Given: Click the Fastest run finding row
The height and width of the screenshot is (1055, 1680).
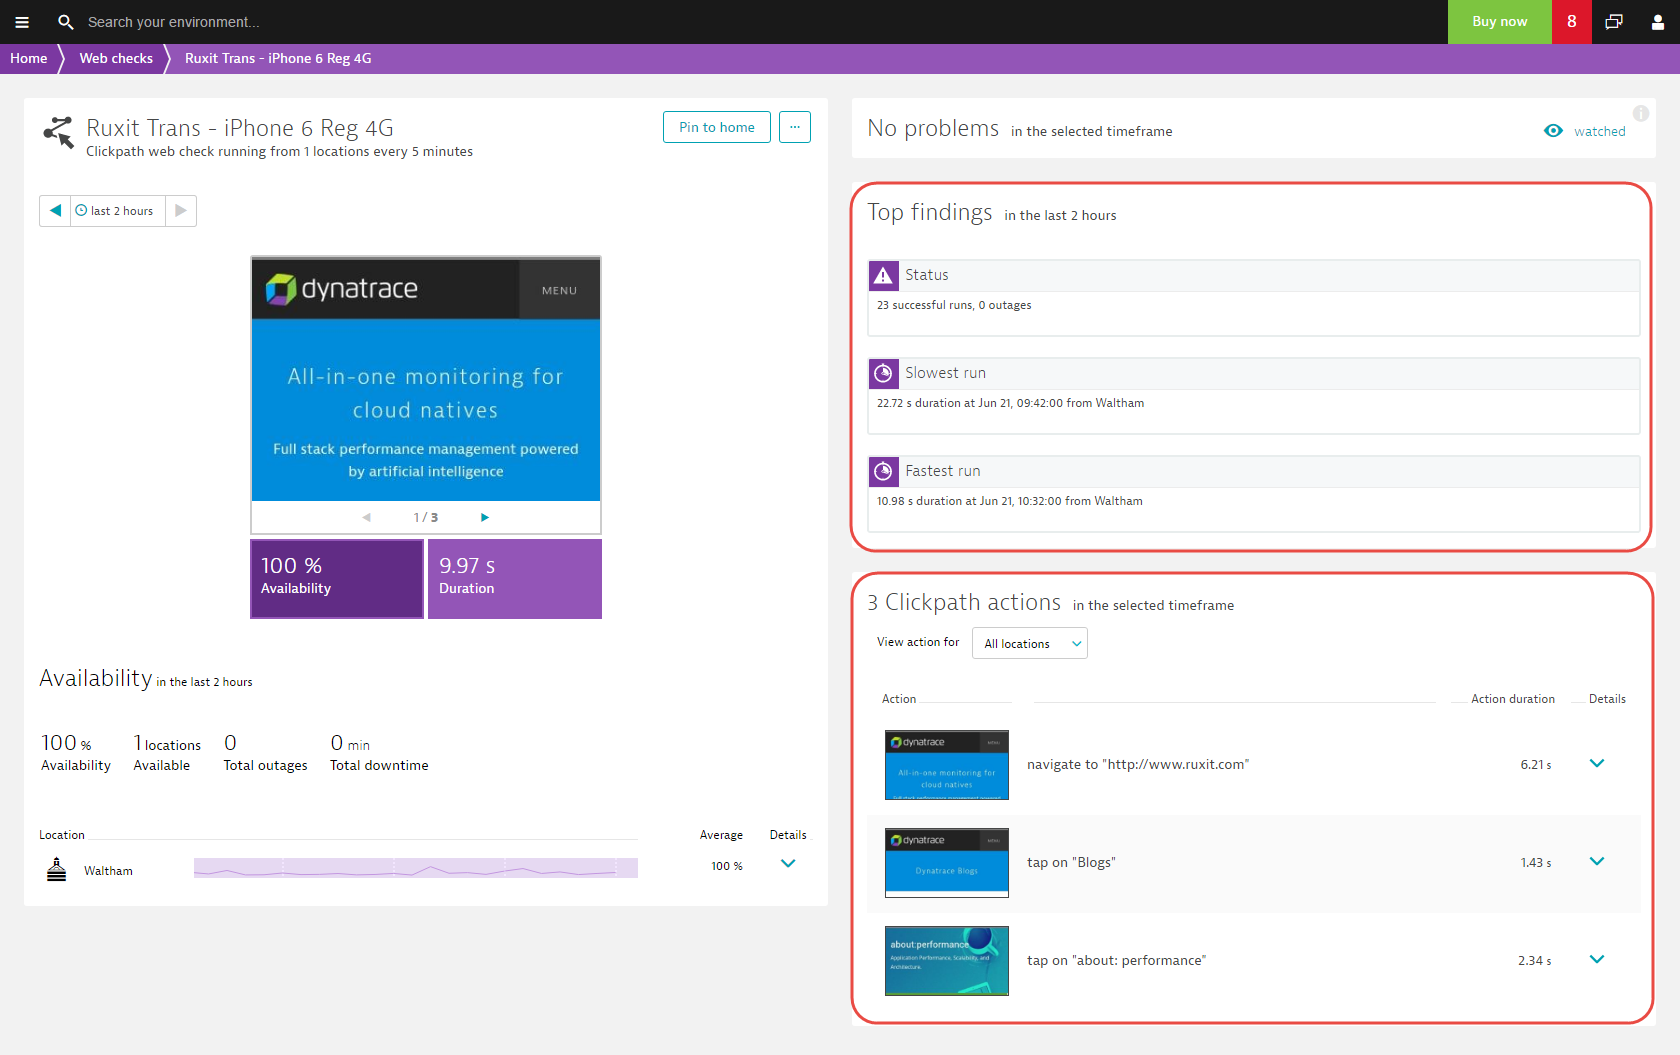Looking at the screenshot, I should 1254,494.
